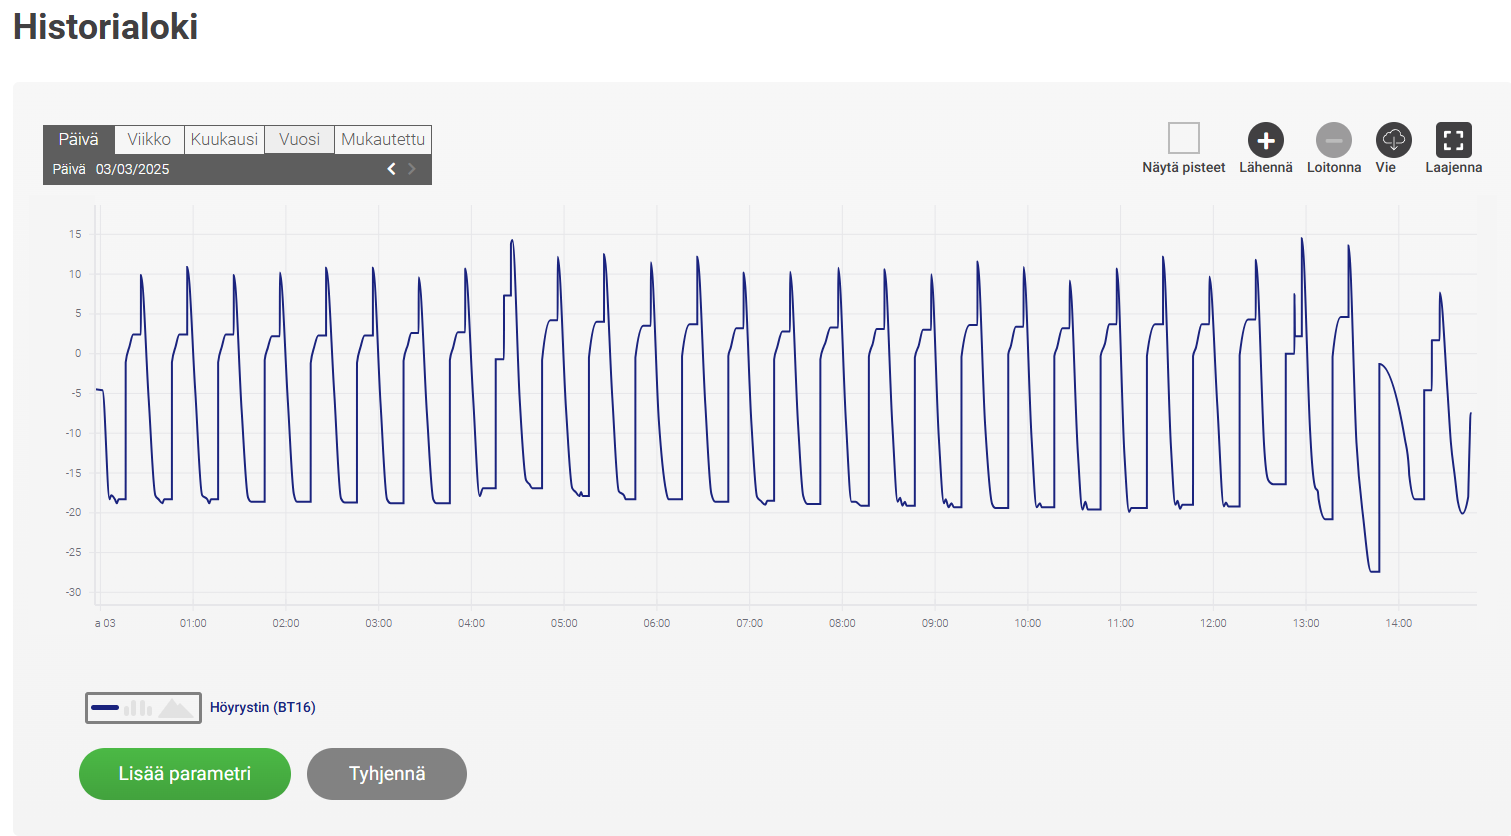Open the date field showing 03/03/2025
The height and width of the screenshot is (836, 1511).
coord(133,170)
